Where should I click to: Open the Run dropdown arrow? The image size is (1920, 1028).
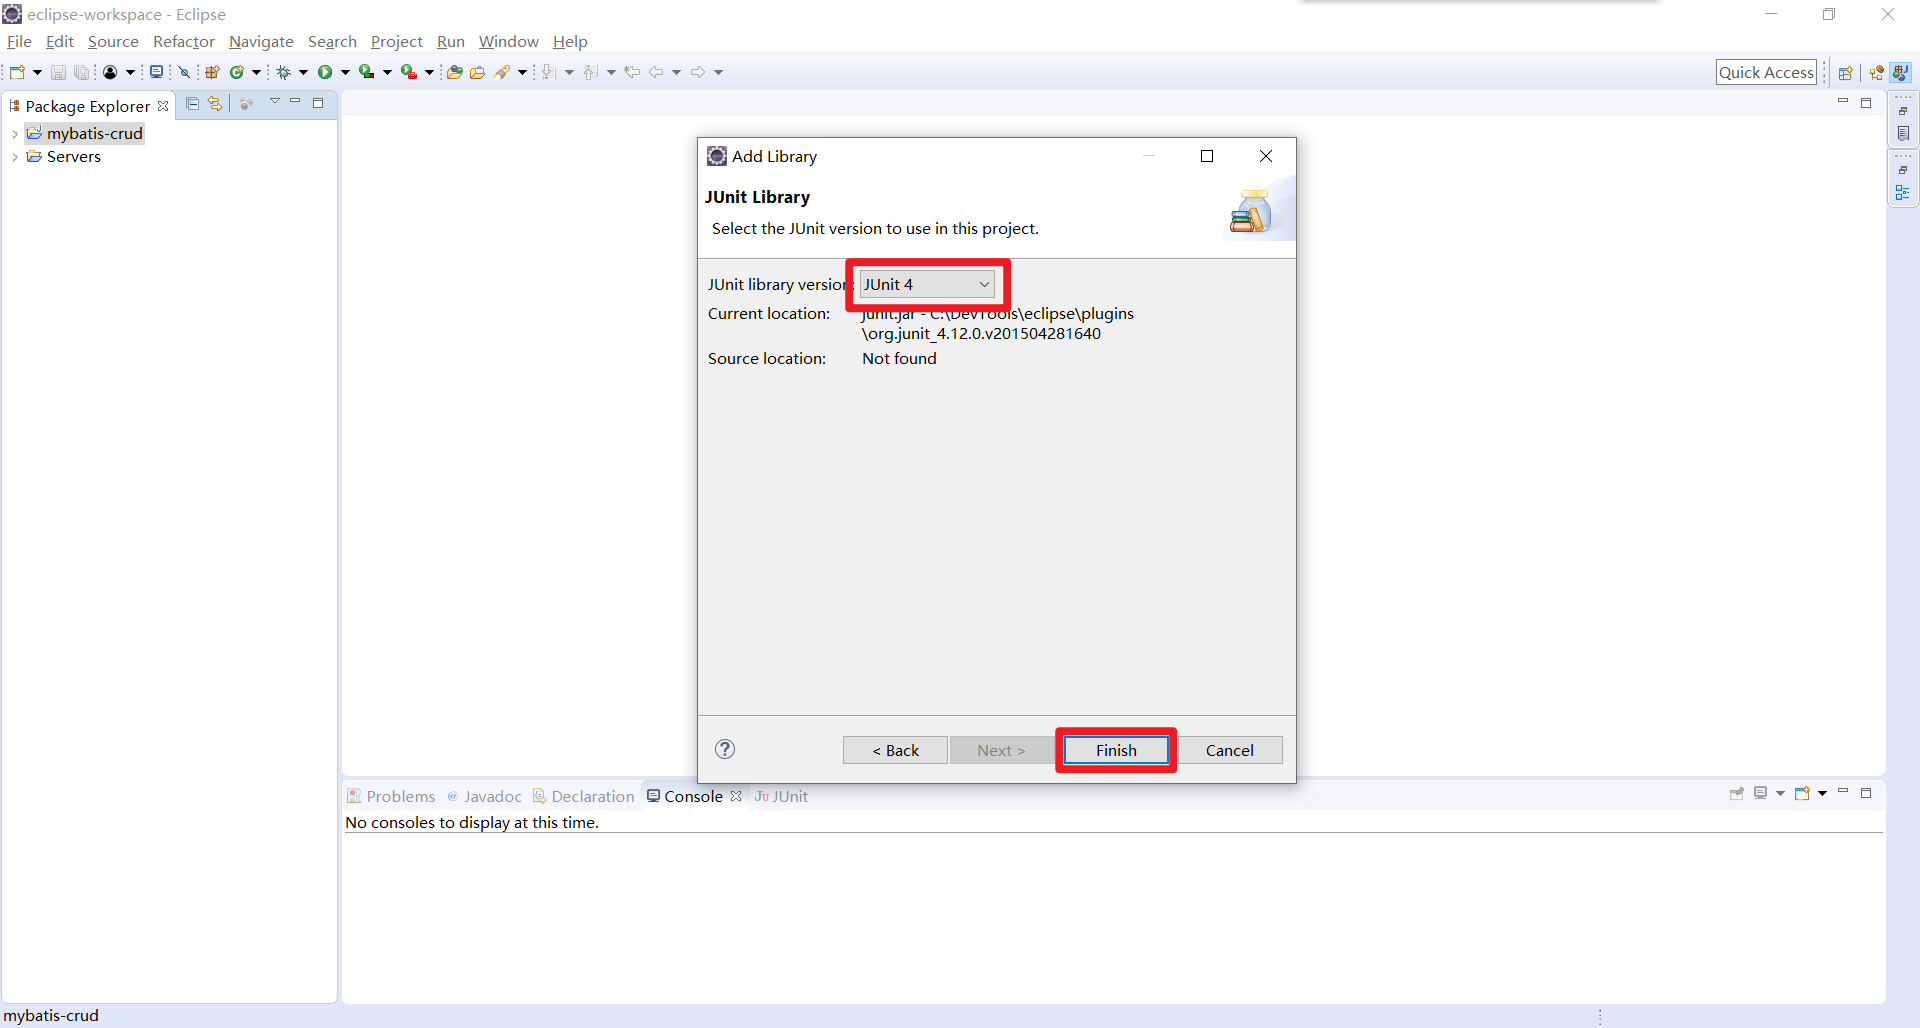pyautogui.click(x=345, y=72)
